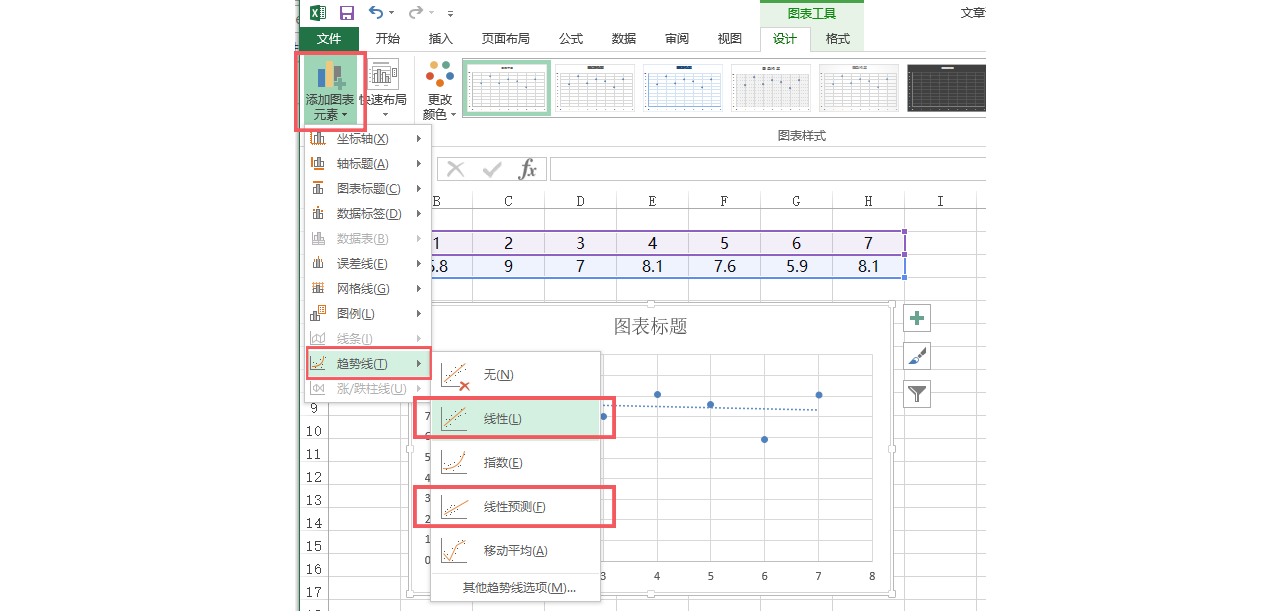Open Quick Layout (快速布局) dropdown
Image resolution: width=1280 pixels, height=611 pixels.
(x=385, y=92)
